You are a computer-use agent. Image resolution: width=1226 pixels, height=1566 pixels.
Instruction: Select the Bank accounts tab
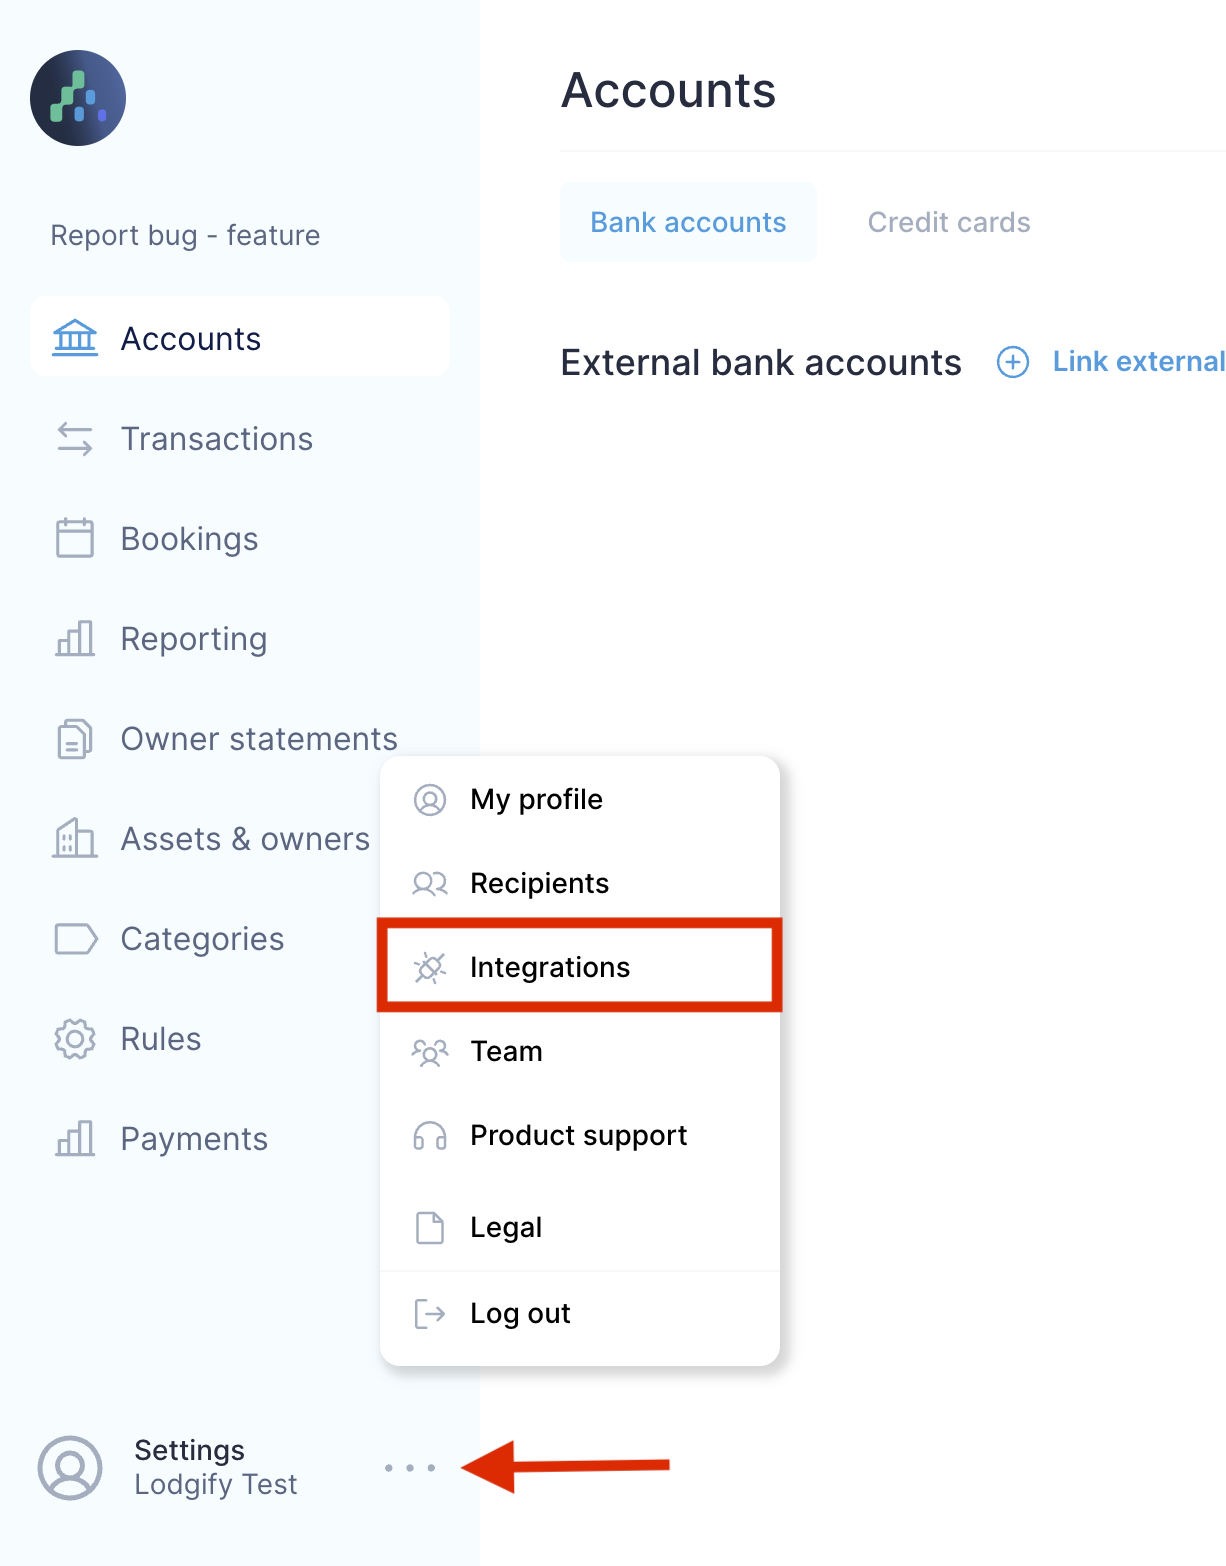pos(688,222)
